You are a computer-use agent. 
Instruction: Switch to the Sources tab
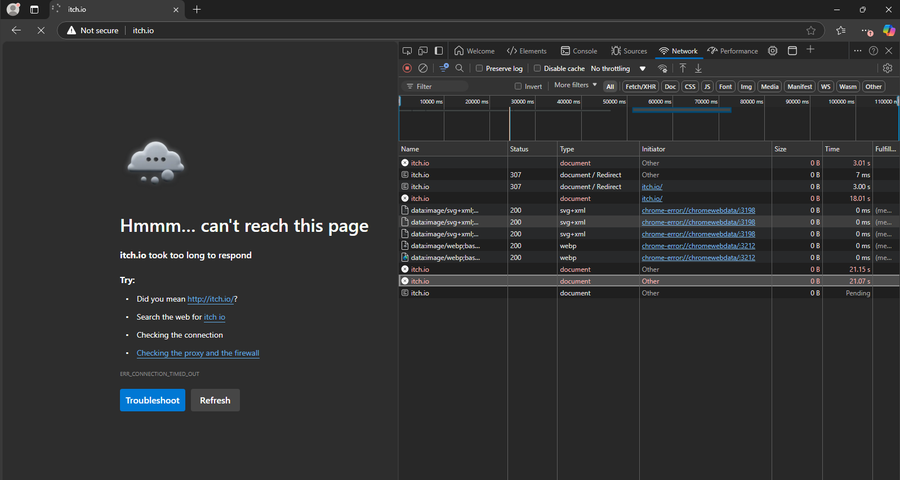point(629,51)
